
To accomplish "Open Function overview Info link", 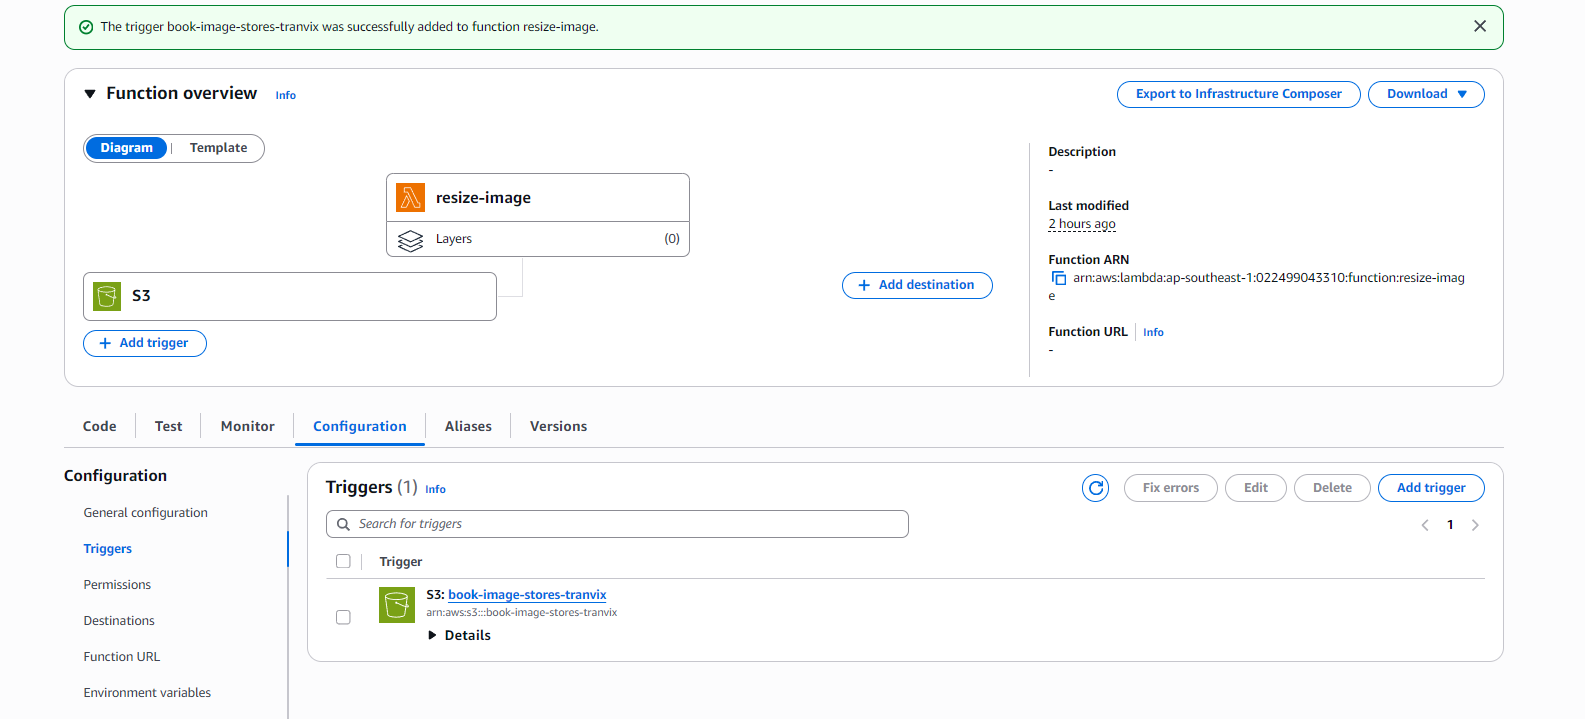I will point(286,95).
